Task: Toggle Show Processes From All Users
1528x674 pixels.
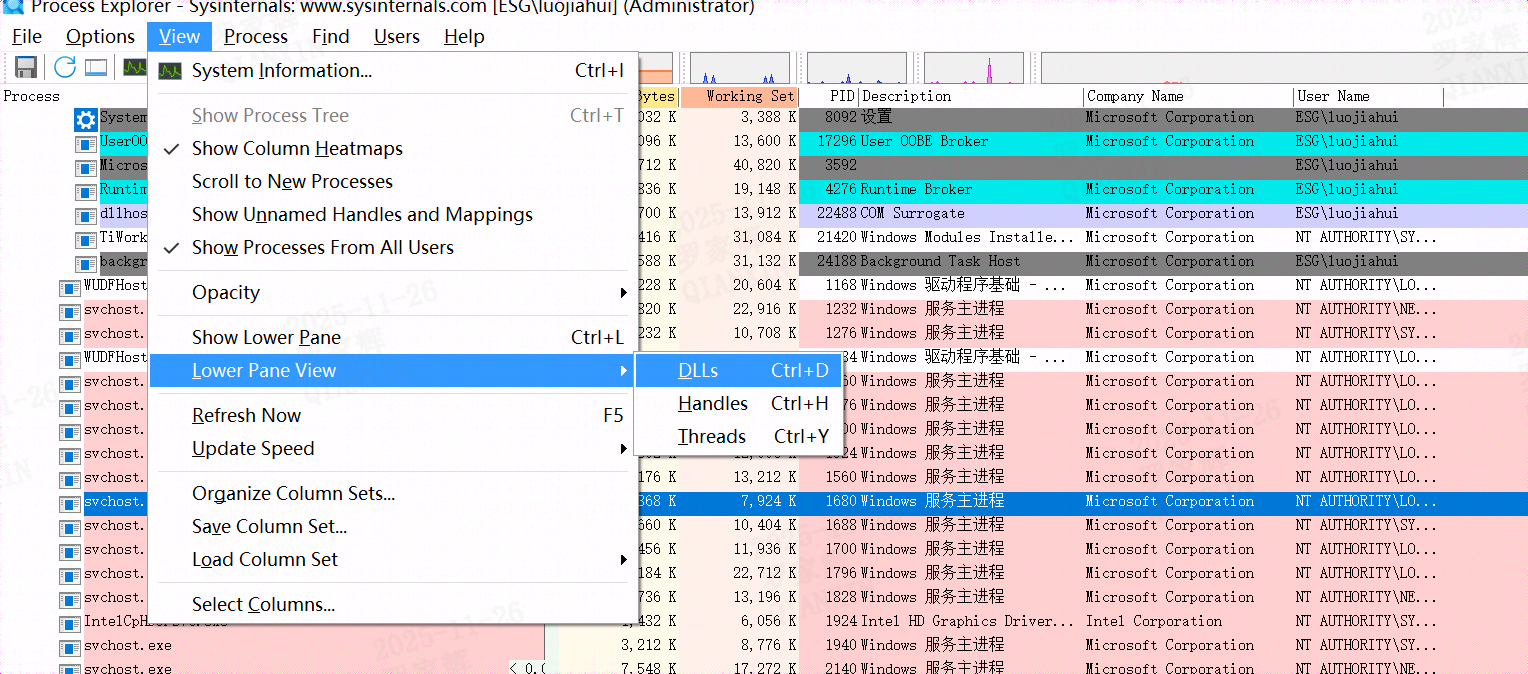Action: 393,247
